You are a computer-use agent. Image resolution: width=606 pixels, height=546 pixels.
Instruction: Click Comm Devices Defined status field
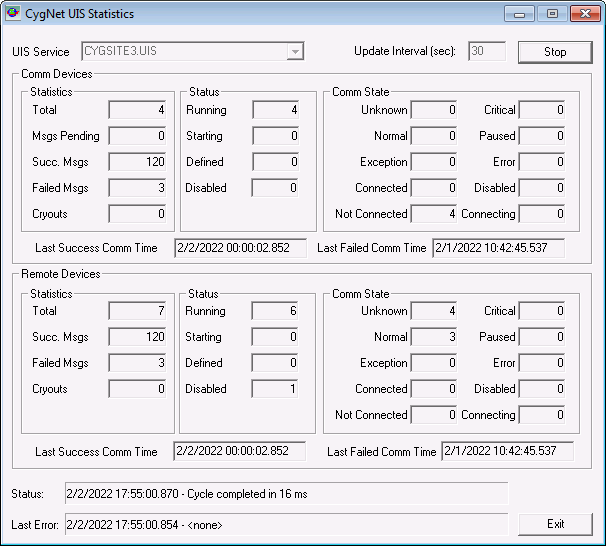coord(276,162)
